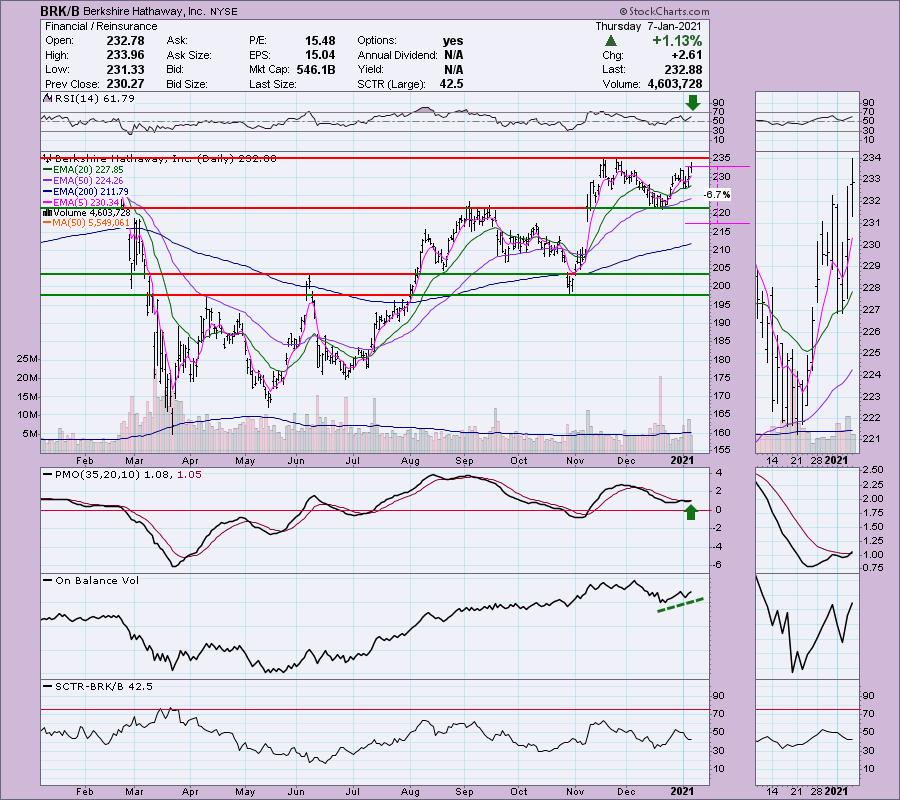
Task: Click the High price value 233.96
Action: [125, 55]
